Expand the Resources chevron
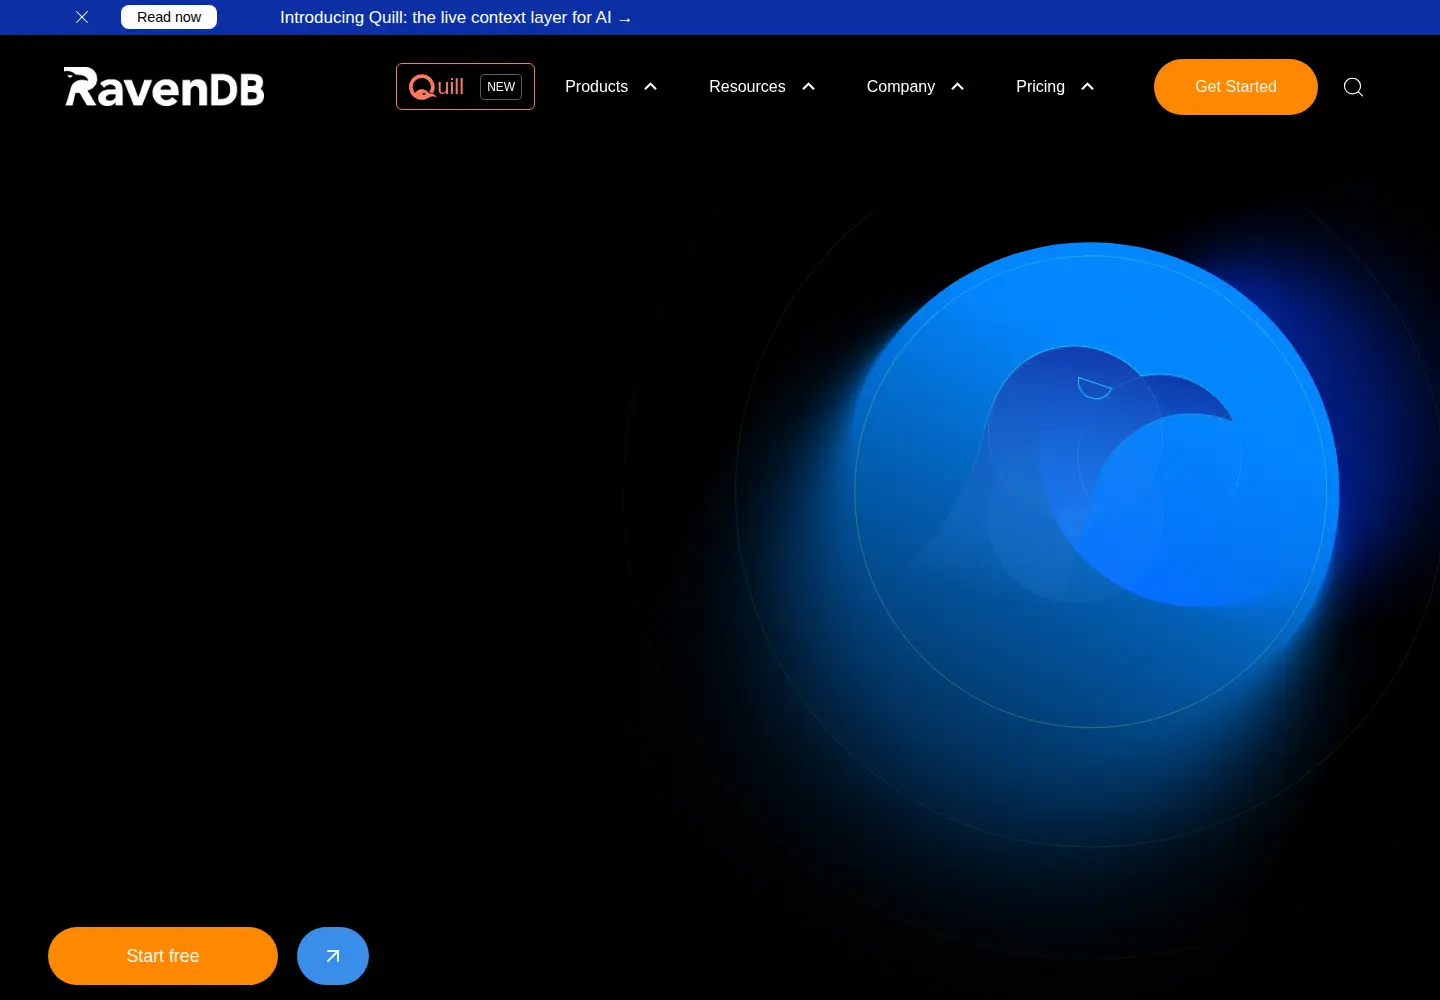The image size is (1440, 1000). point(809,87)
